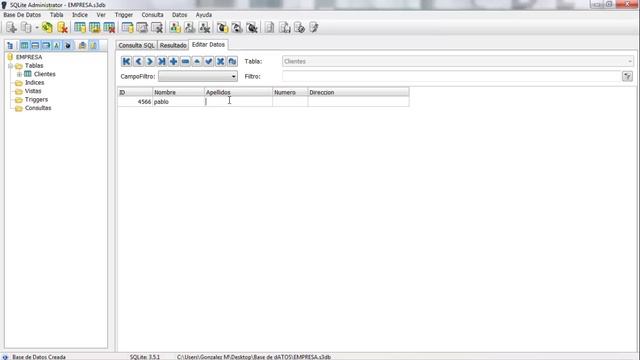Click the create view toolbar icon
This screenshot has width=640, height=360.
click(x=175, y=27)
